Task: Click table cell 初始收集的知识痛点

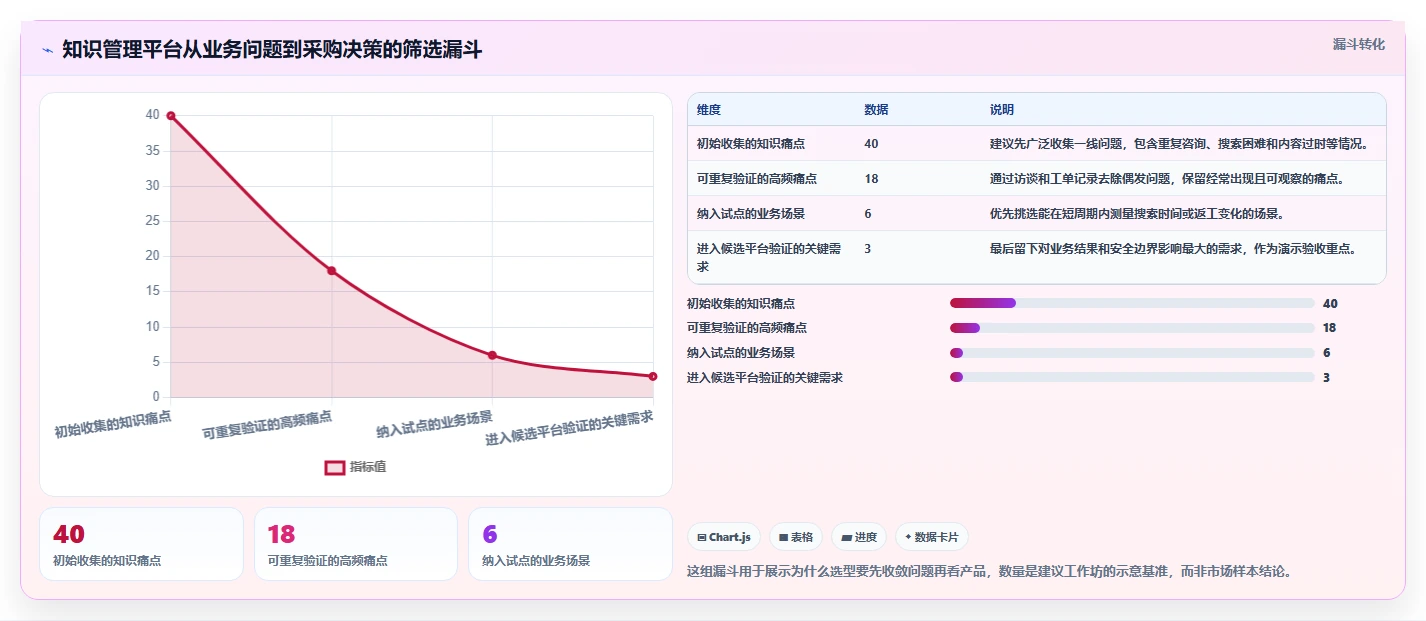Action: [x=751, y=144]
